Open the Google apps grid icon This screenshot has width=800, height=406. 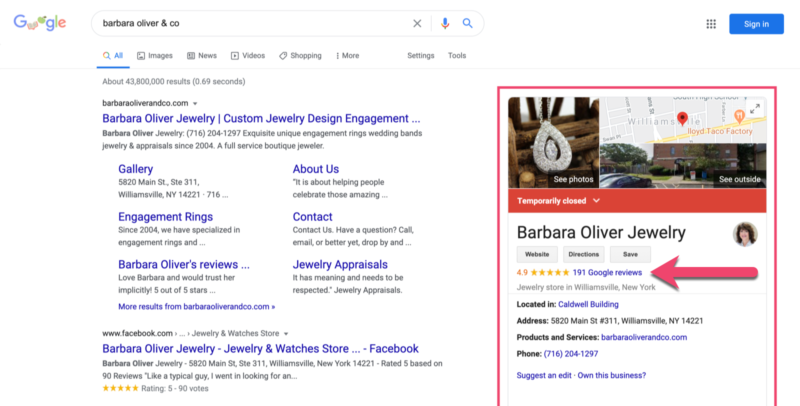point(711,24)
